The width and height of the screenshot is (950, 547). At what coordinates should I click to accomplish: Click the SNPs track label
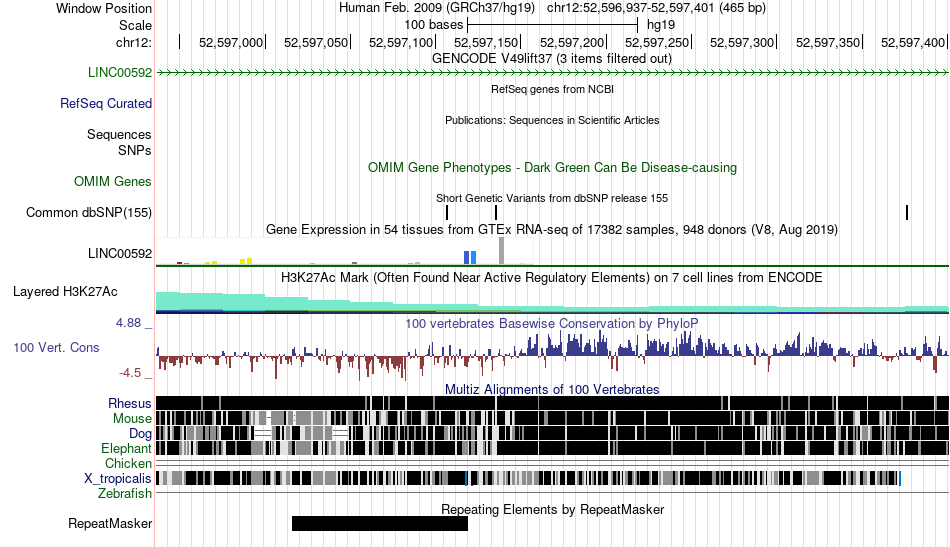click(135, 150)
